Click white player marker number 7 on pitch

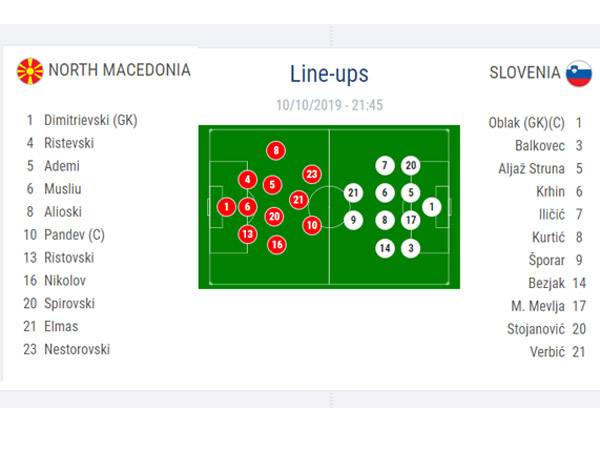coord(385,166)
